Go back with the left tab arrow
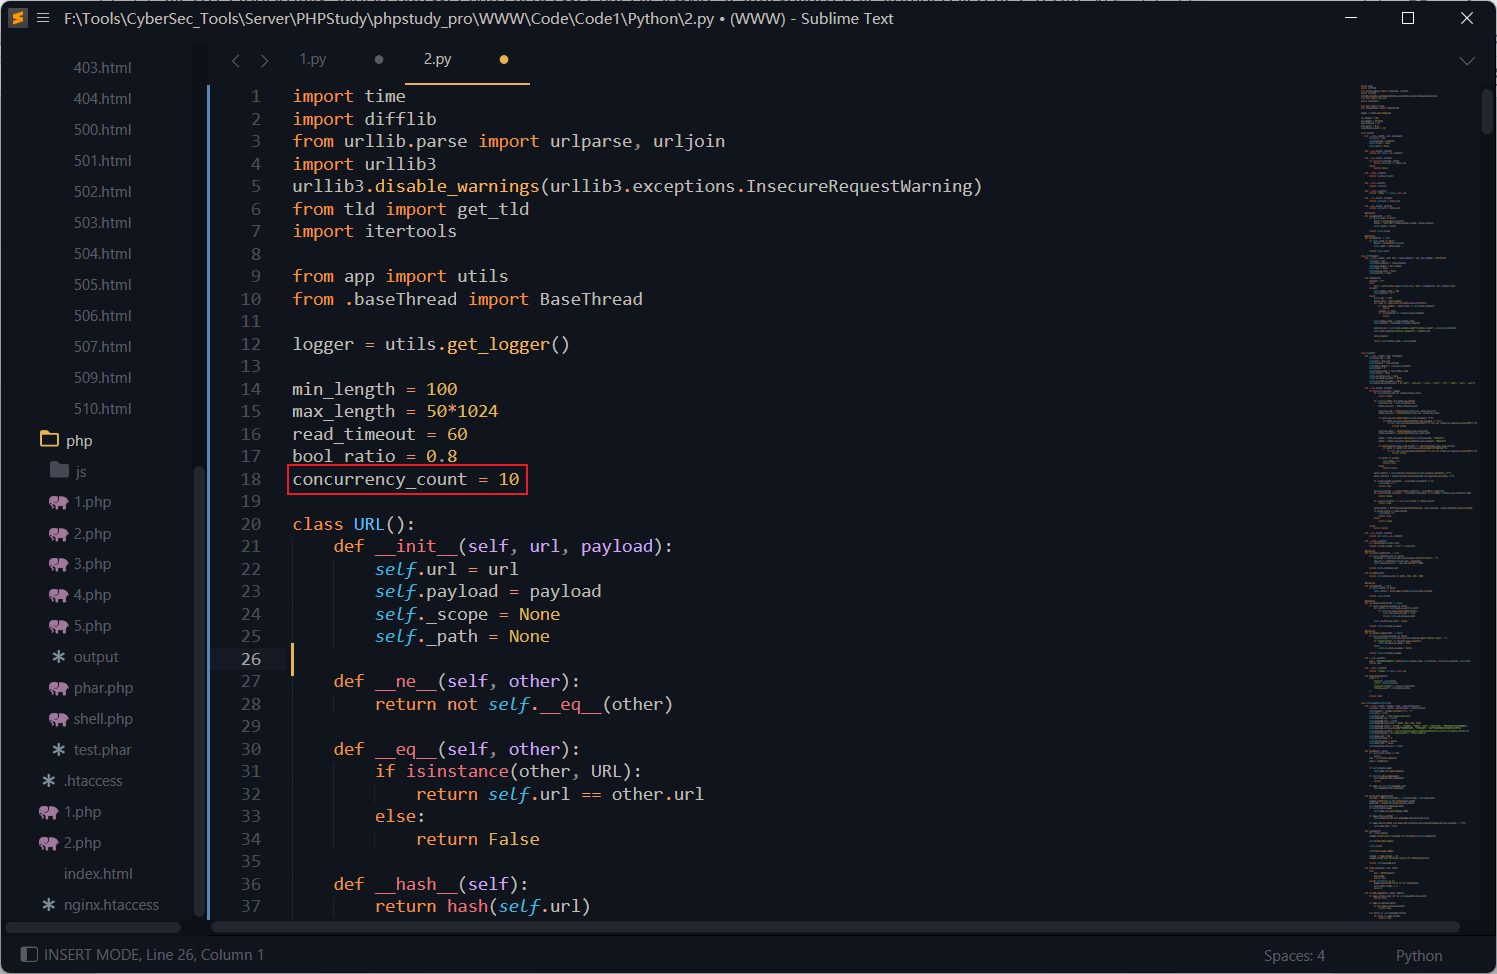The width and height of the screenshot is (1497, 974). 236,61
